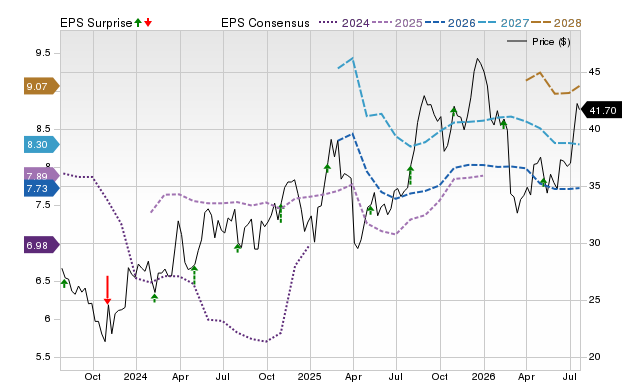Select the green surprise arrow from May 2026
The image size is (640, 382).
pos(543,182)
